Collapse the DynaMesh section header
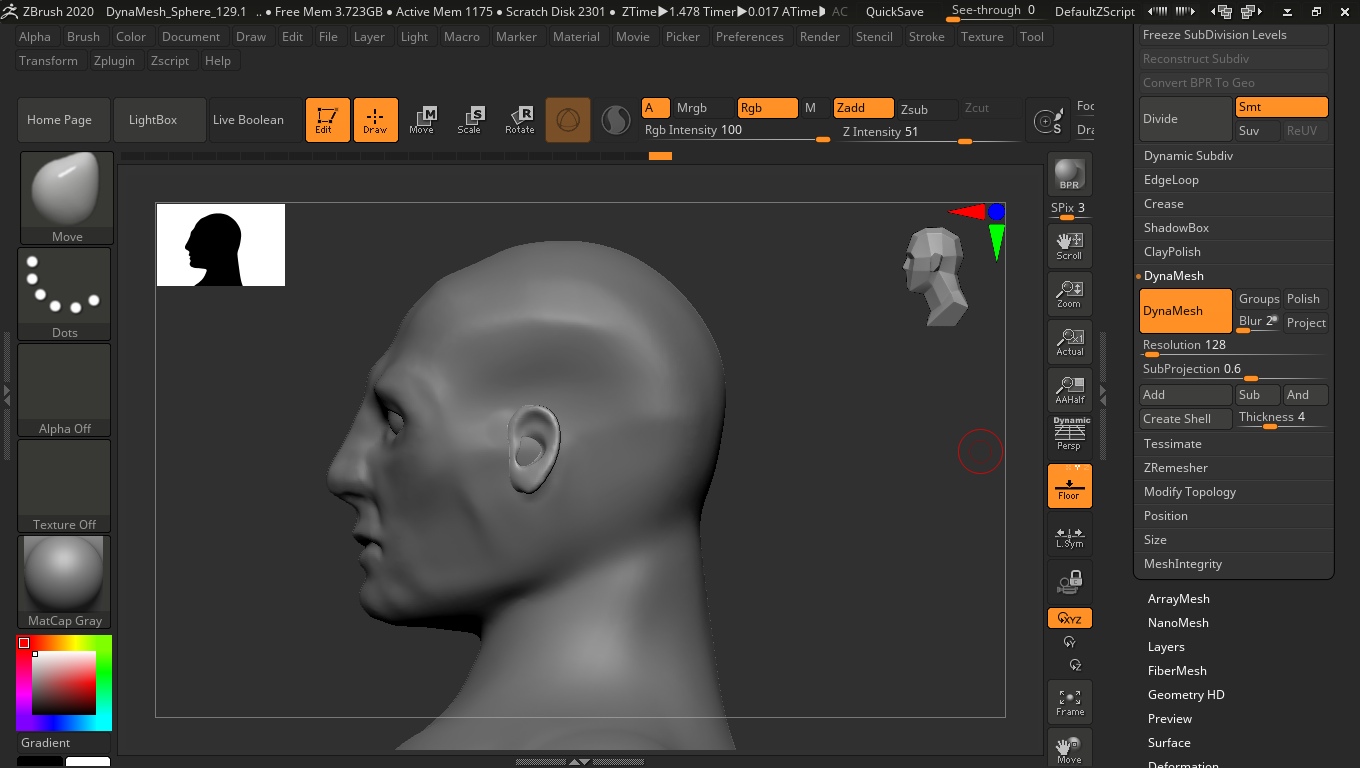This screenshot has height=768, width=1360. pyautogui.click(x=1174, y=276)
